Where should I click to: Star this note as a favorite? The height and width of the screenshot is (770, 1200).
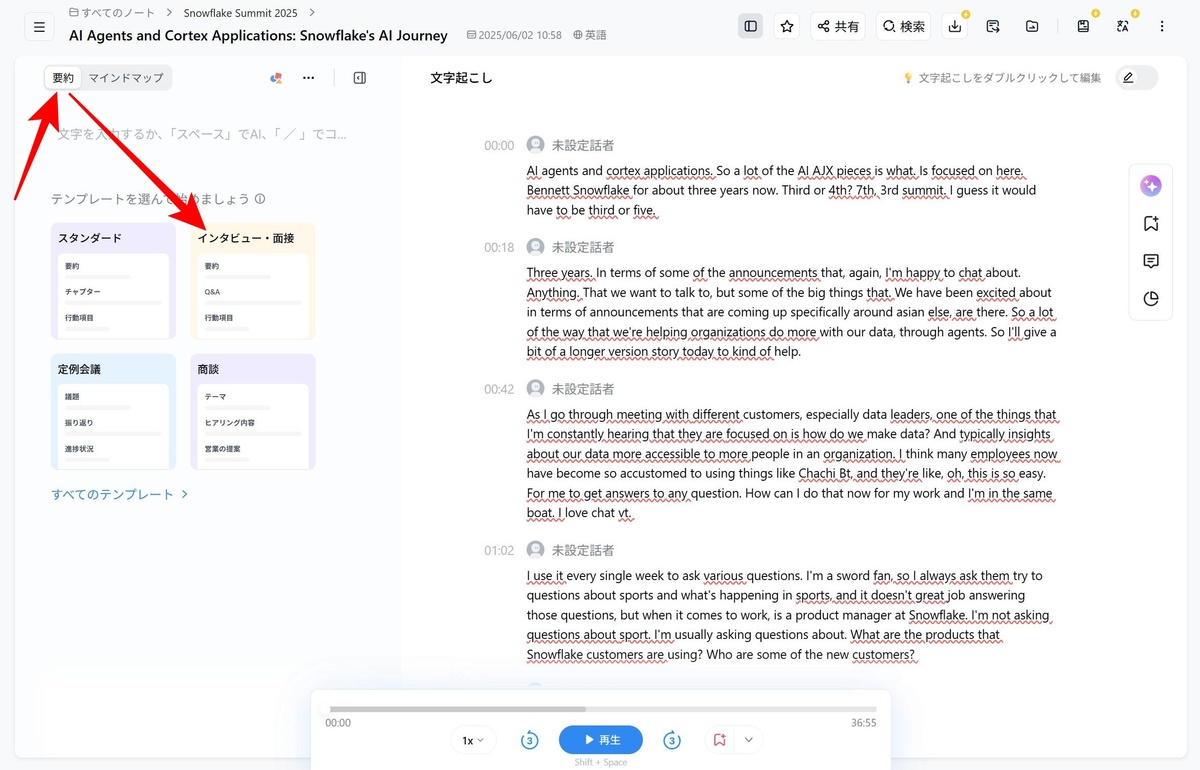pos(787,27)
